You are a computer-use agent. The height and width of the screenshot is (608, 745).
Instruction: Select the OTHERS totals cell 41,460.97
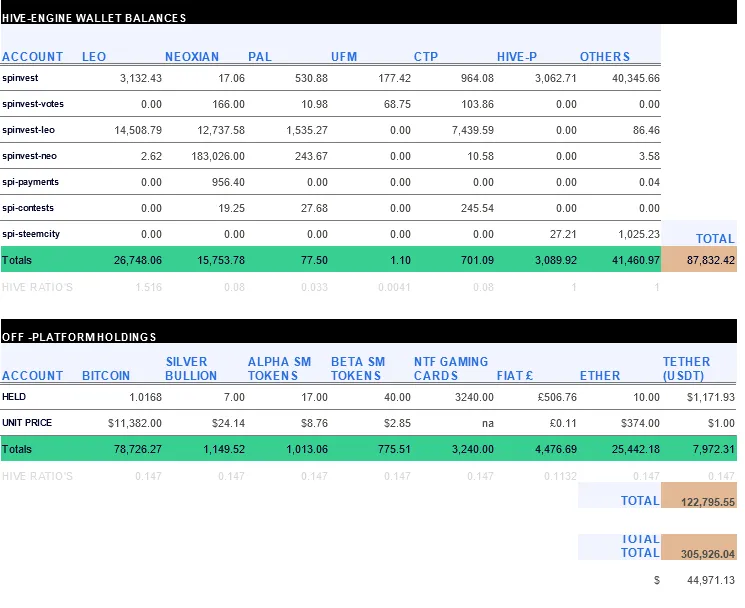(x=636, y=260)
